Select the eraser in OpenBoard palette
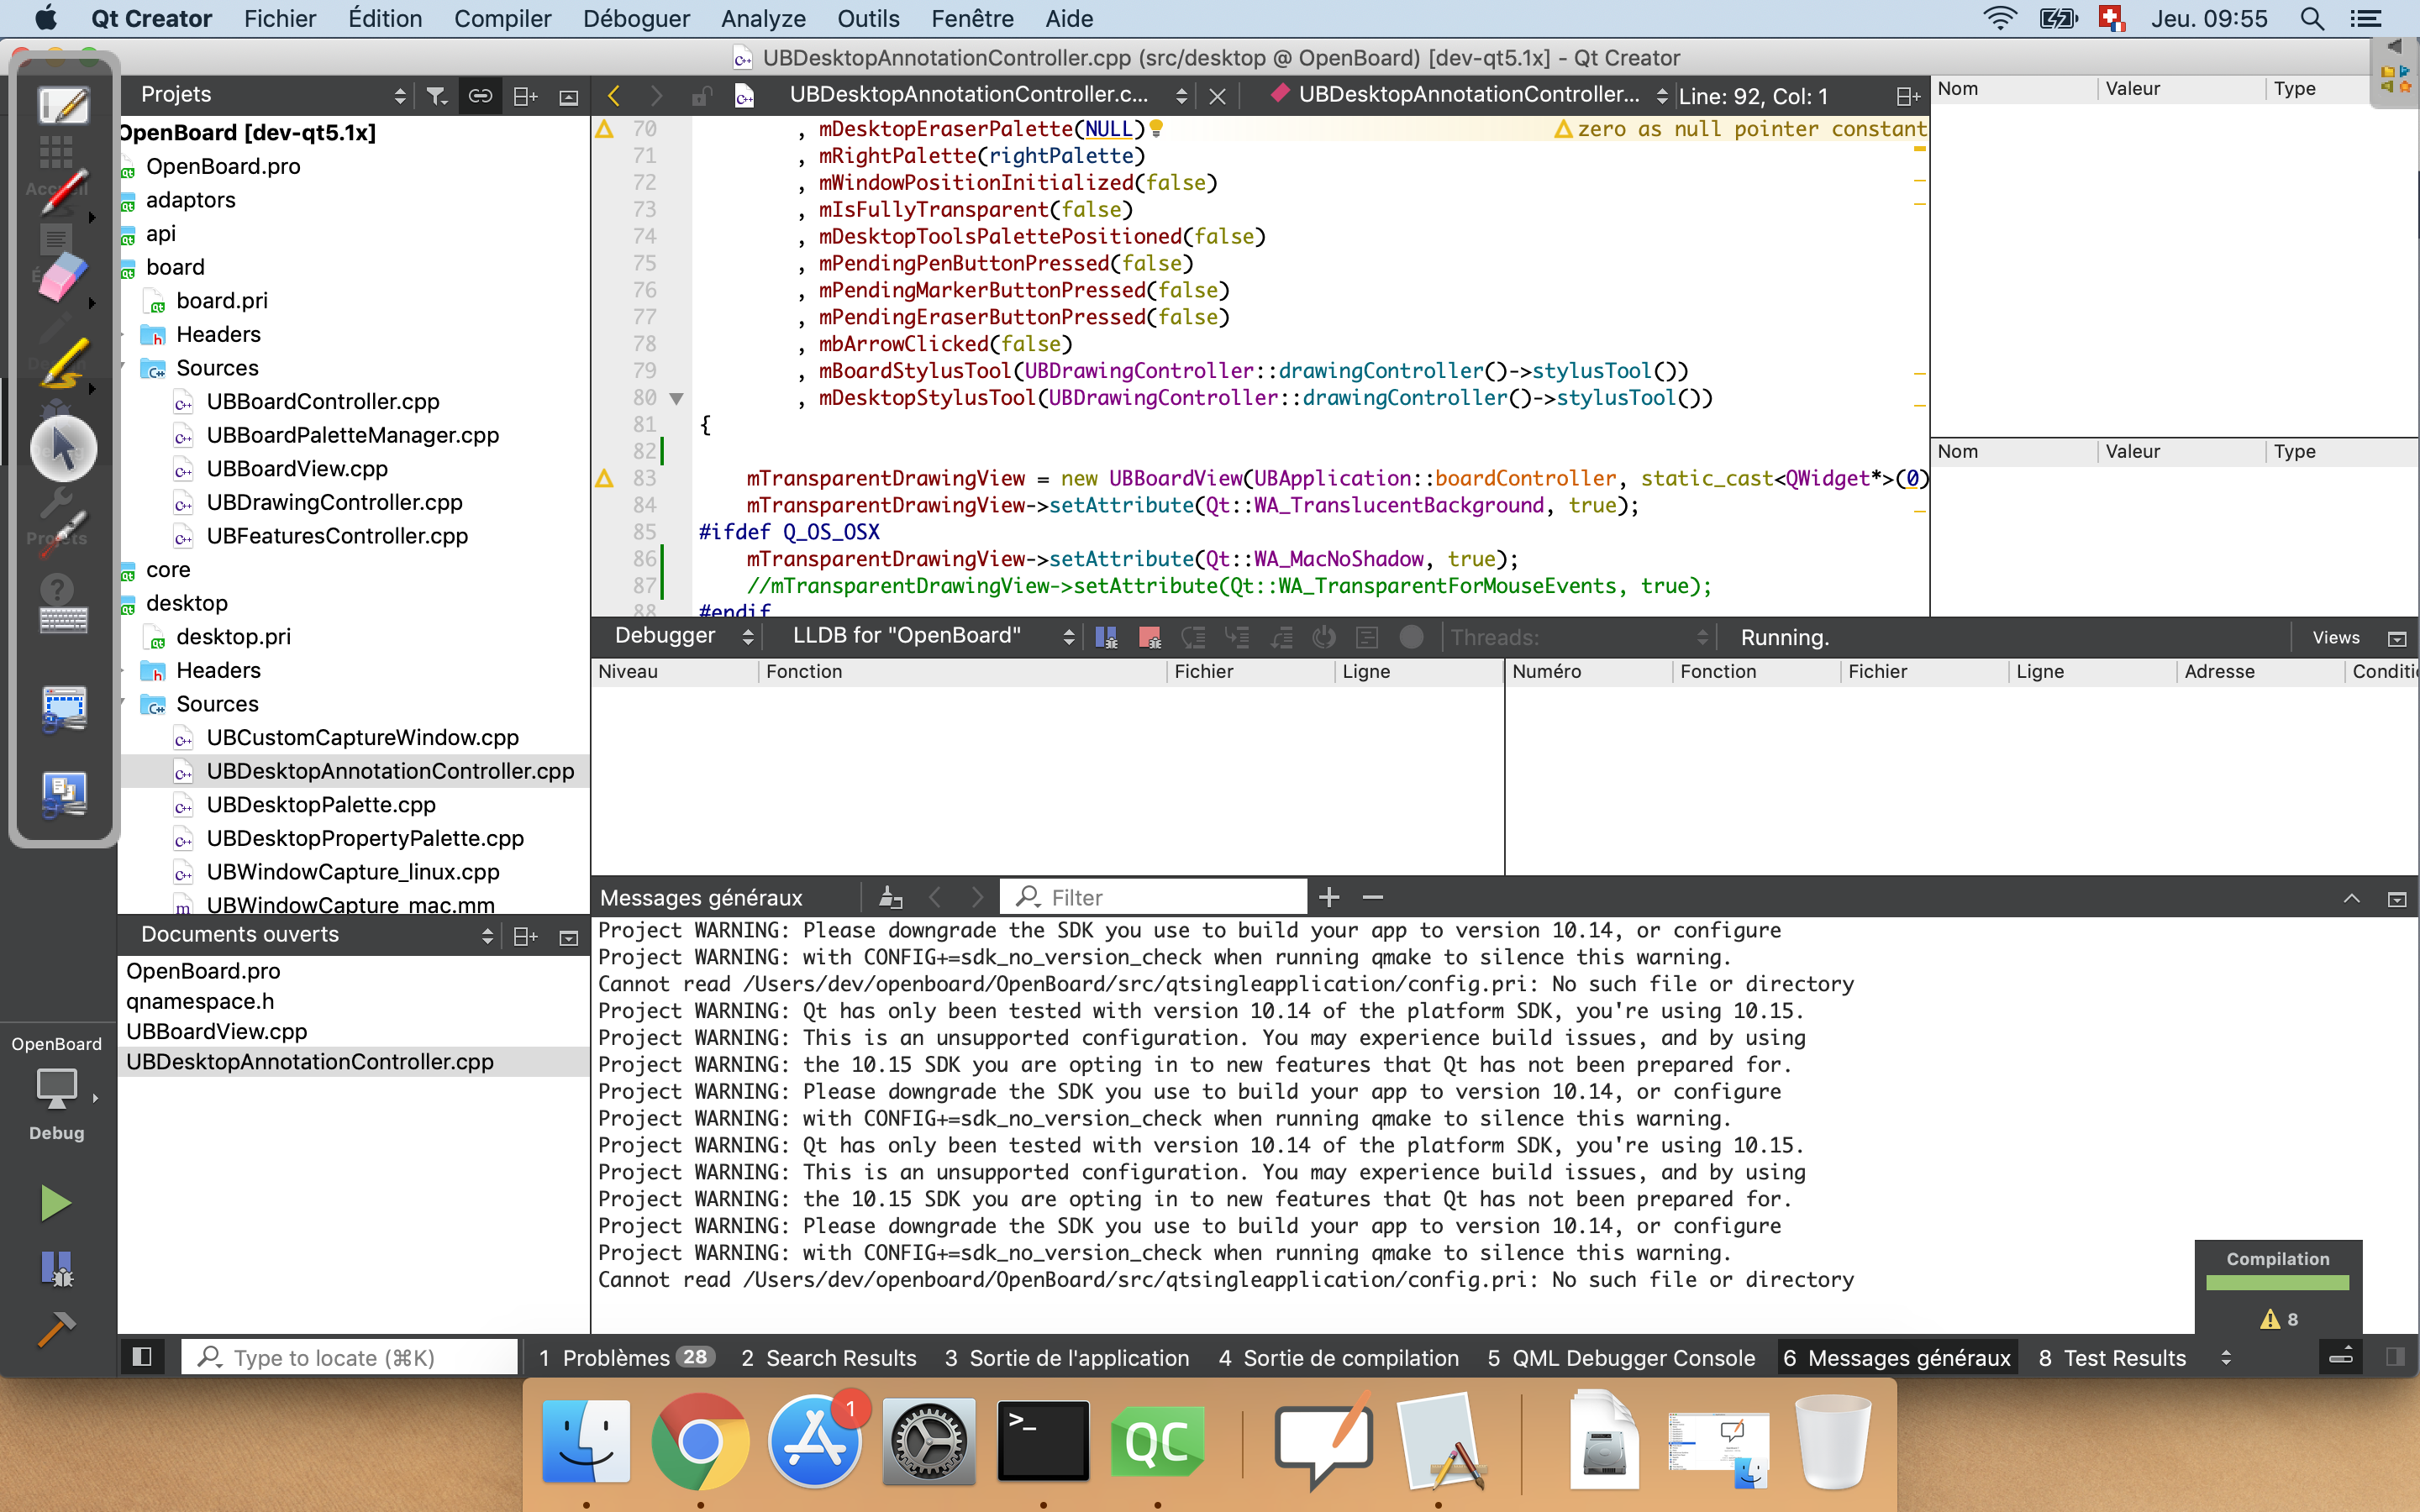The height and width of the screenshot is (1512, 2420). [62, 277]
